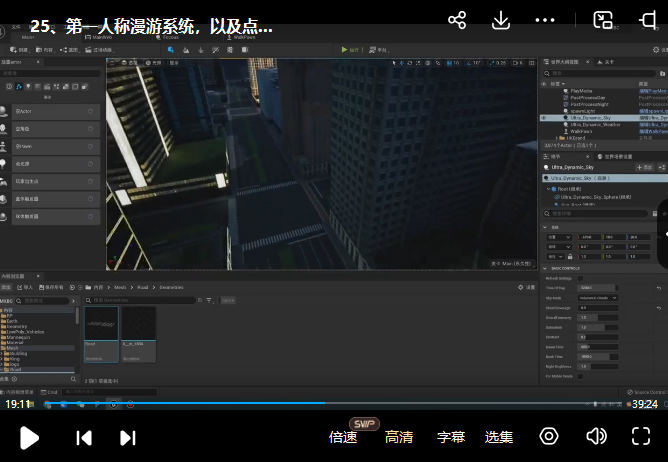The image size is (668, 462).
Task: Open the 高清 video quality selector
Action: click(399, 437)
